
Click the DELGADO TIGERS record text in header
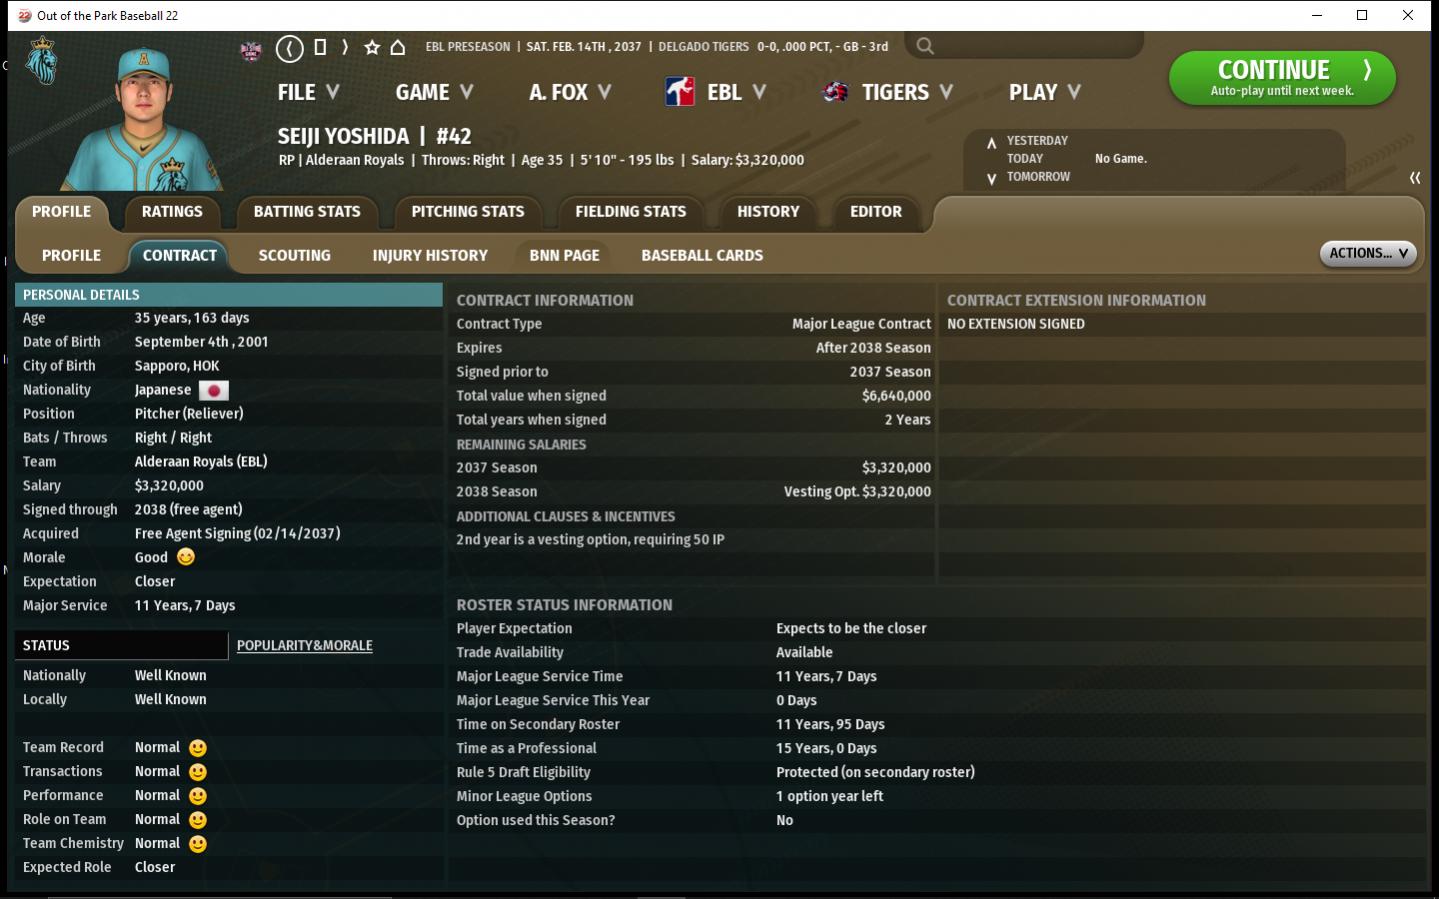point(773,47)
